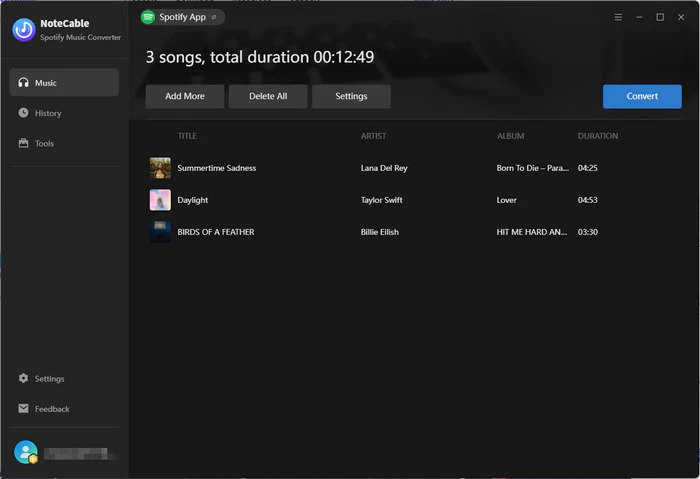Click the songs total duration heading

[260, 57]
